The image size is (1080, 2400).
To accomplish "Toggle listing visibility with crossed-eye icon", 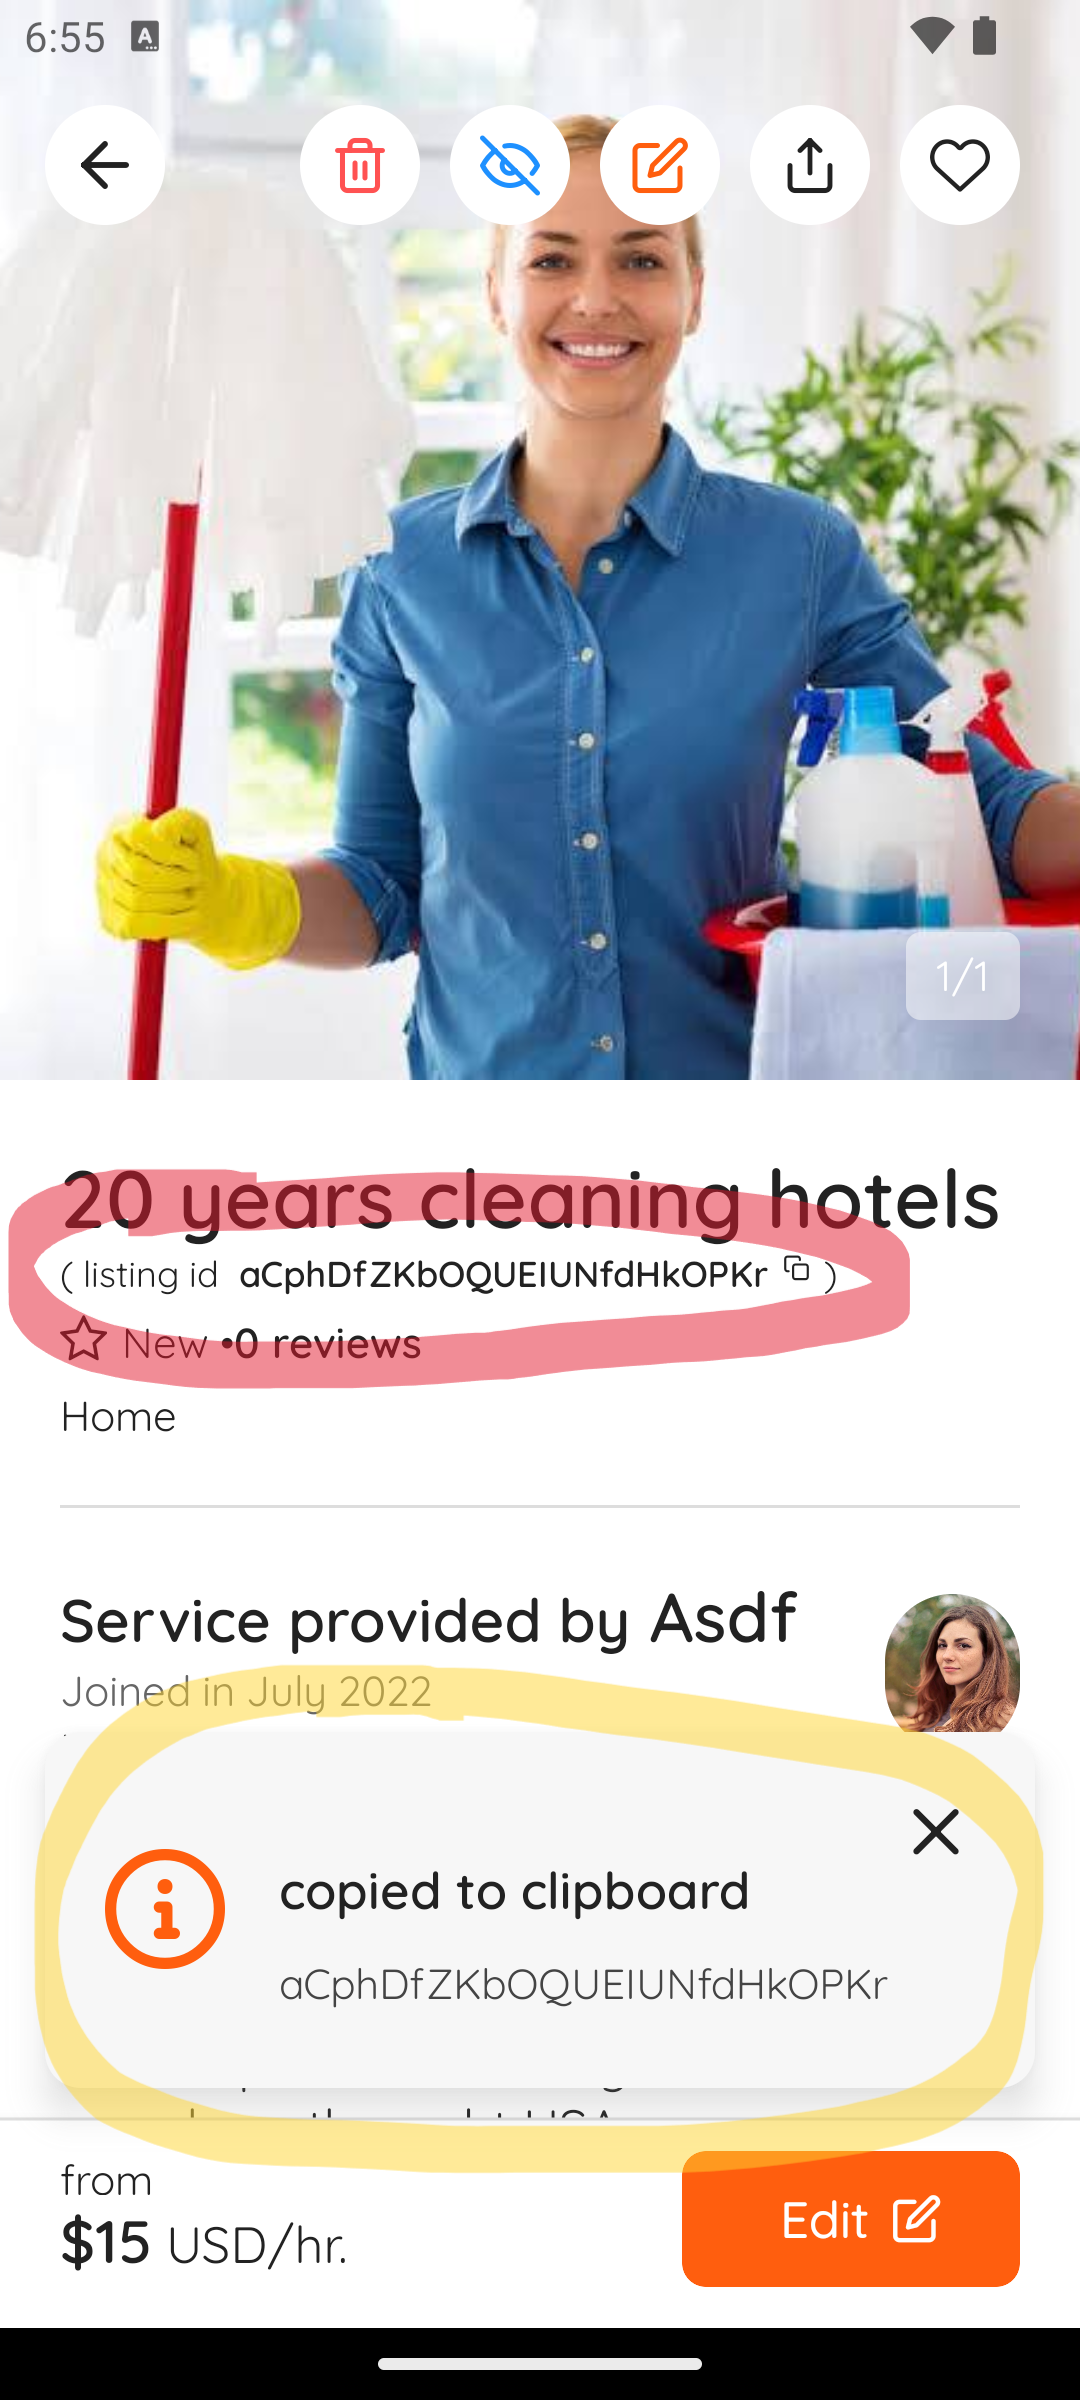I will [x=510, y=165].
